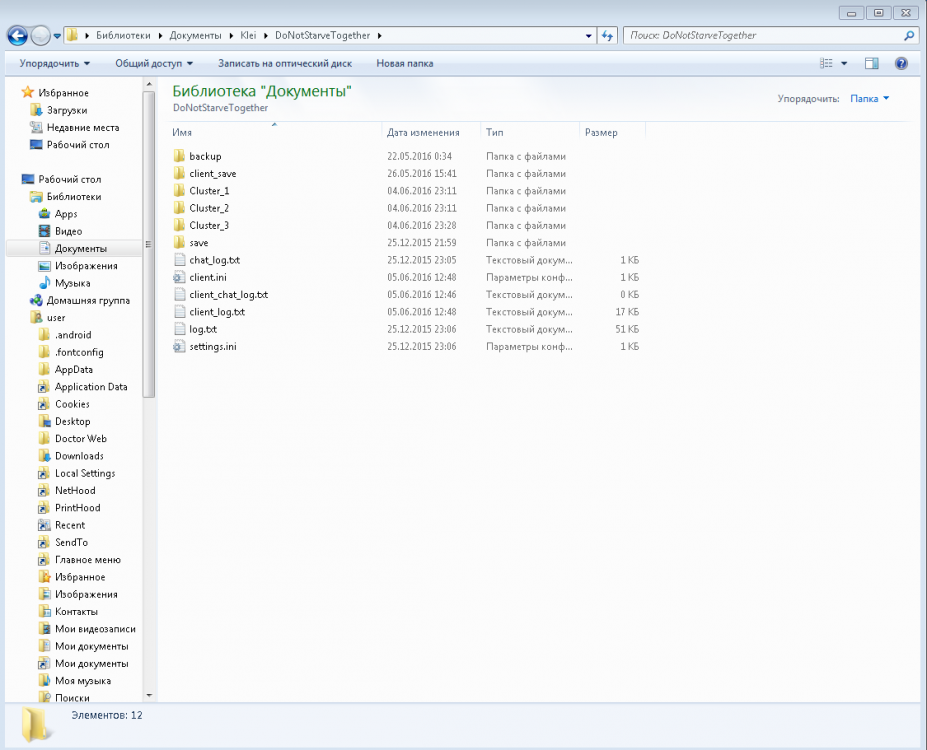Open Недавние места in sidebar
Screen dimensions: 927x750
74,127
